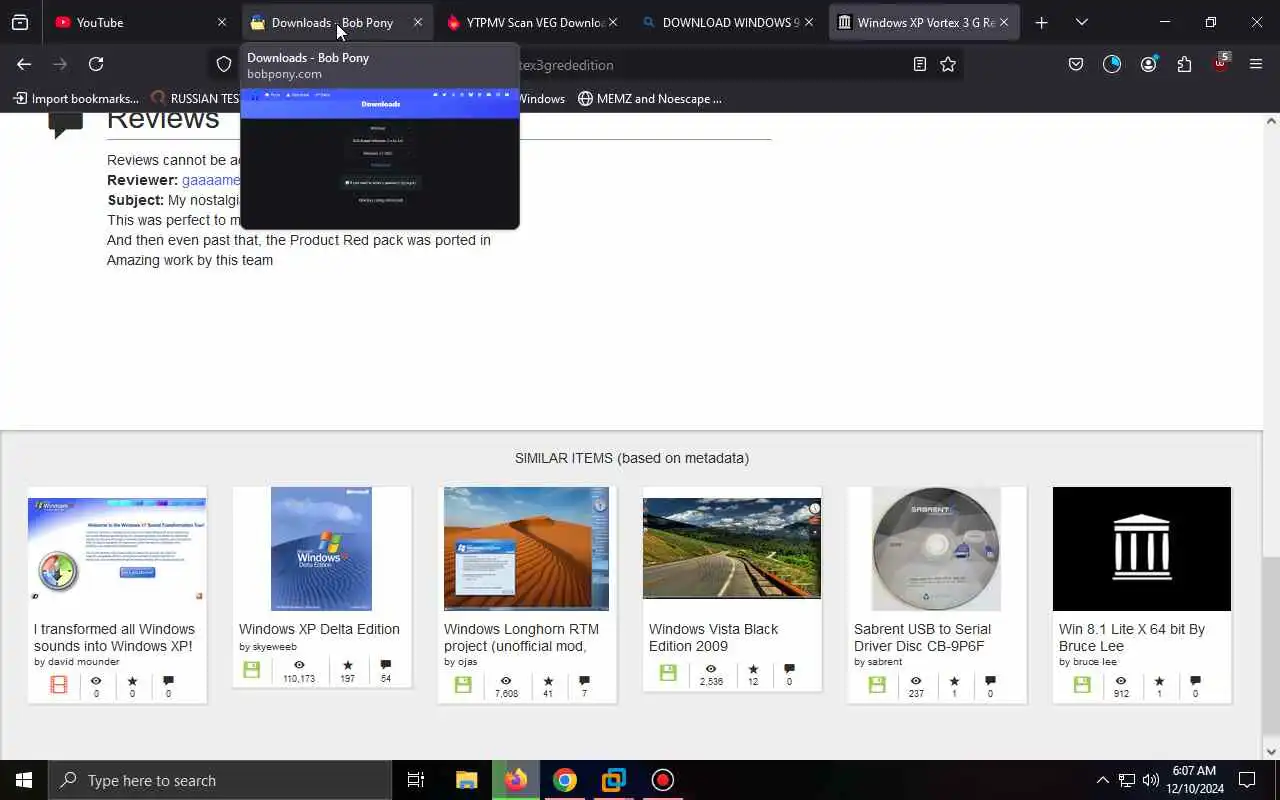Screen dimensions: 1280x800
Task: Open Firefox View tab overview
Action: pos(20,22)
